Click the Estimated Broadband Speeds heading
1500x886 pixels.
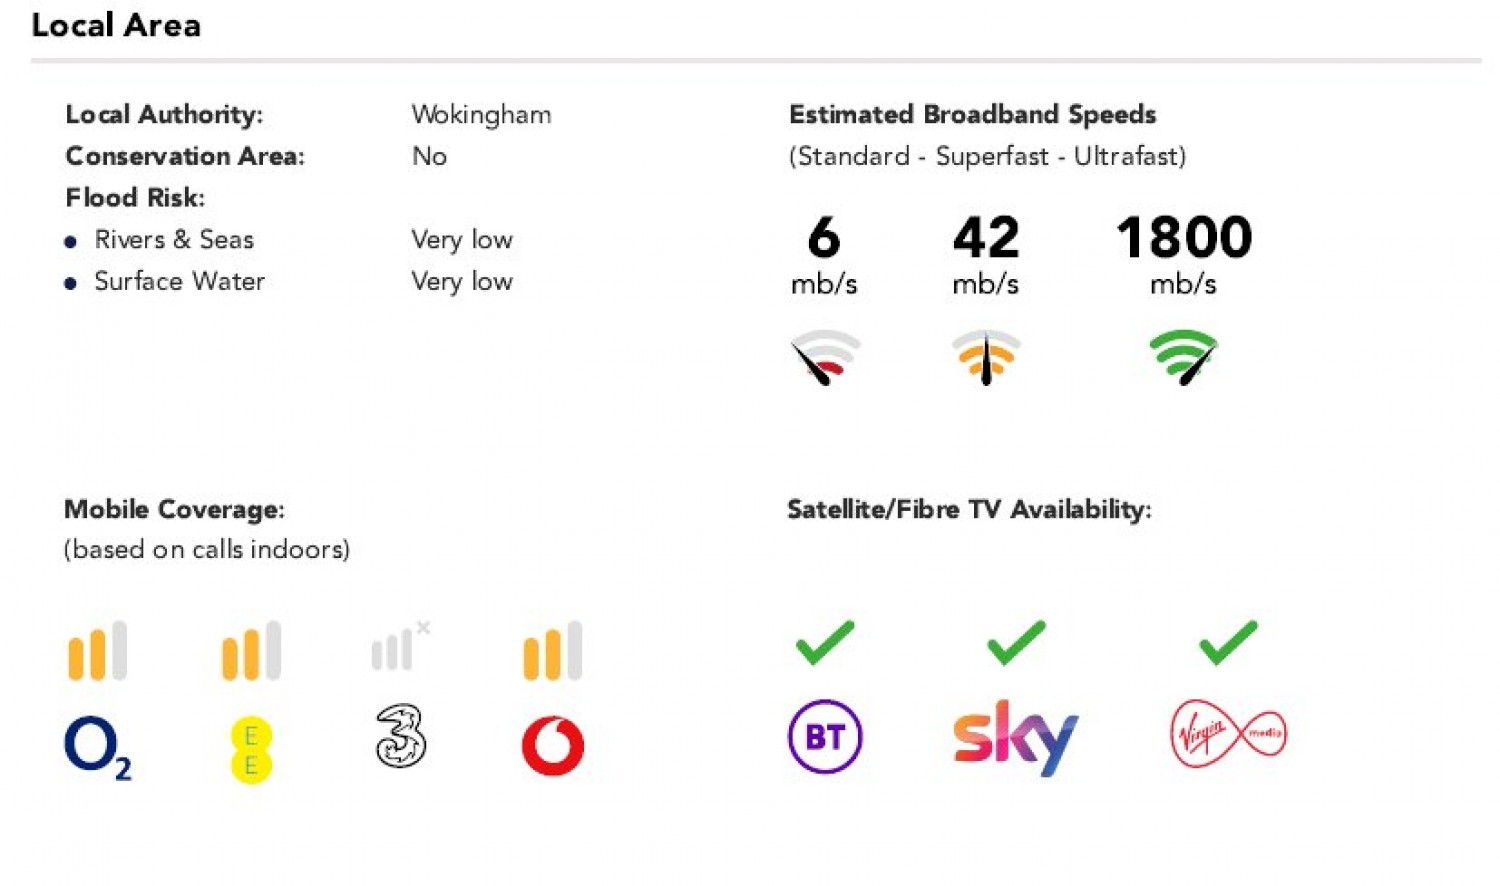click(x=972, y=115)
